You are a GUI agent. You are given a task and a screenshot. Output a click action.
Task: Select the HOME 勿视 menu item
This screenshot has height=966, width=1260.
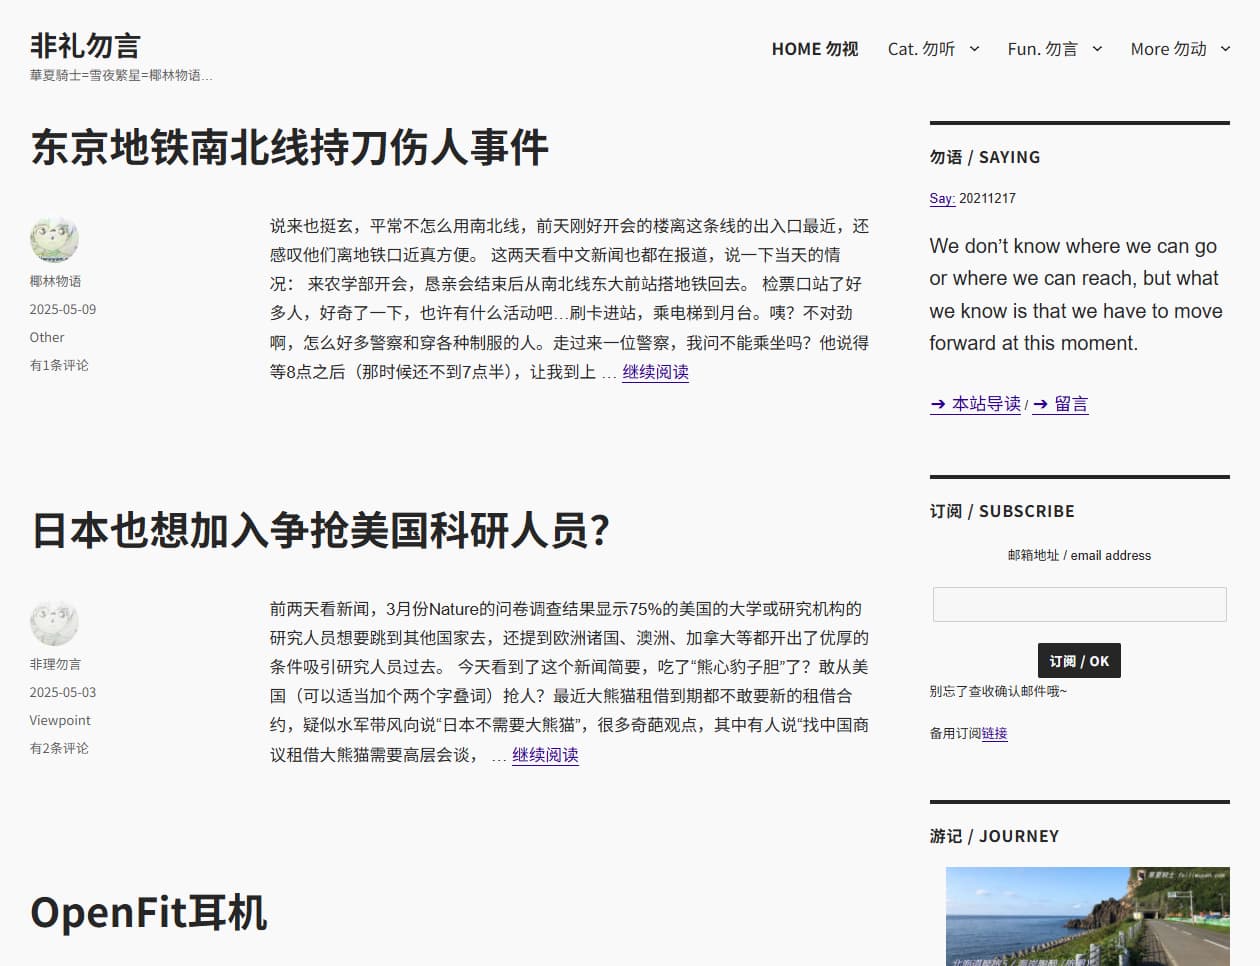(x=815, y=48)
